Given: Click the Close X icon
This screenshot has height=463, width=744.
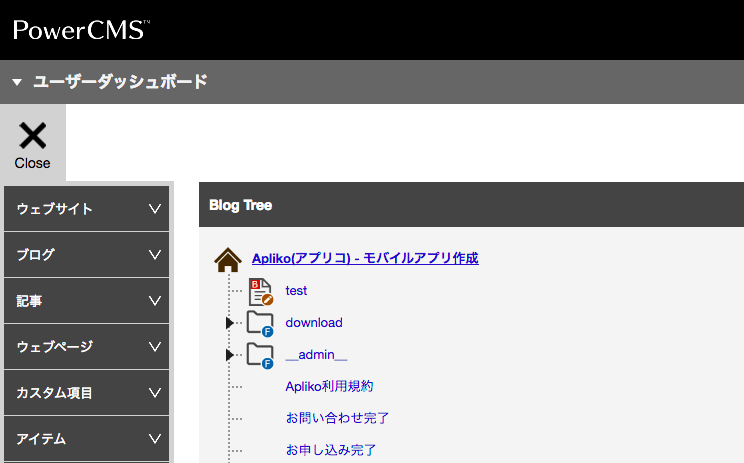Looking at the screenshot, I should (32, 136).
